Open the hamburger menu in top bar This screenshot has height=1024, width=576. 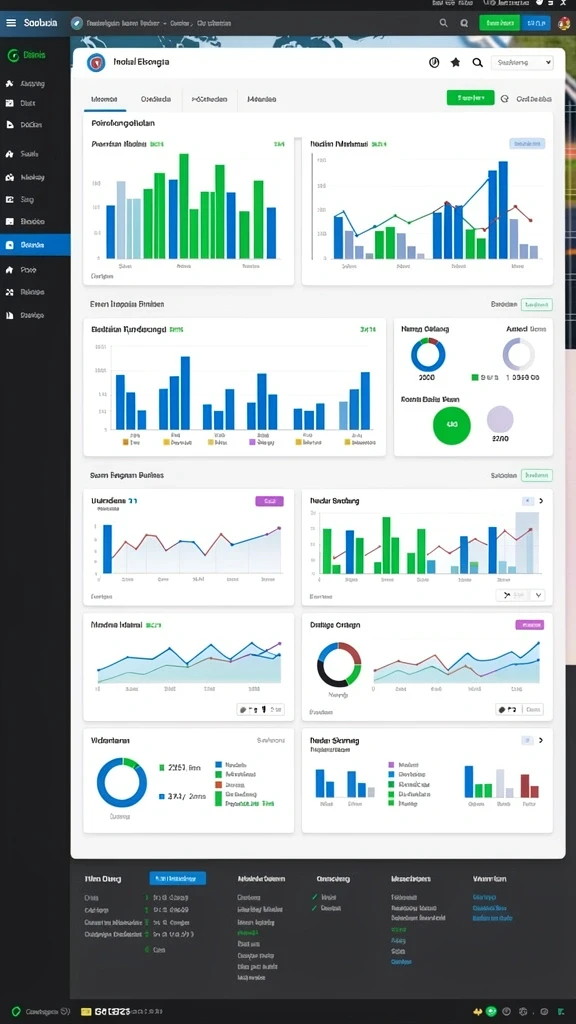11,23
